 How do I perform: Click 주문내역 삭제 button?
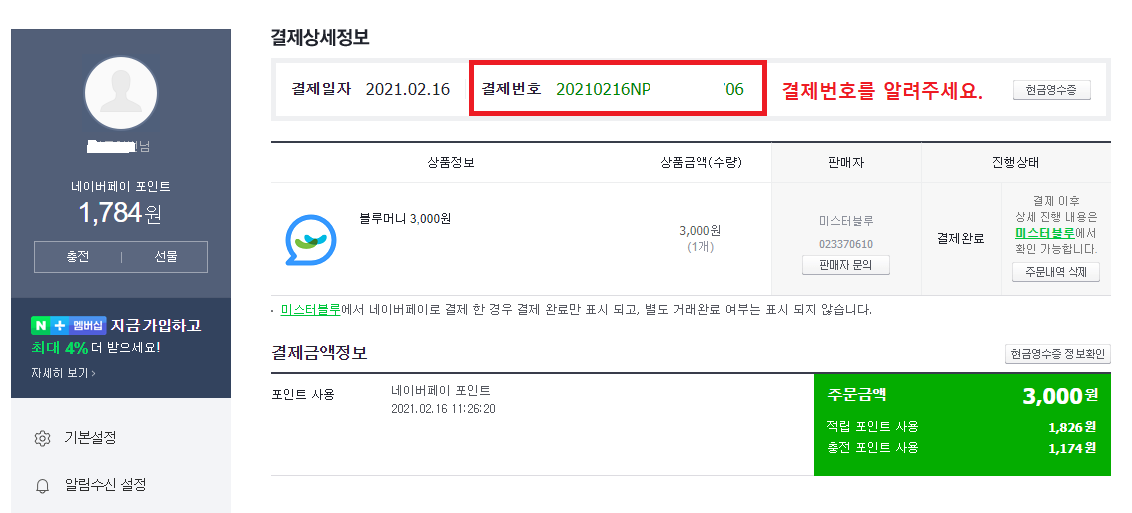1055,272
